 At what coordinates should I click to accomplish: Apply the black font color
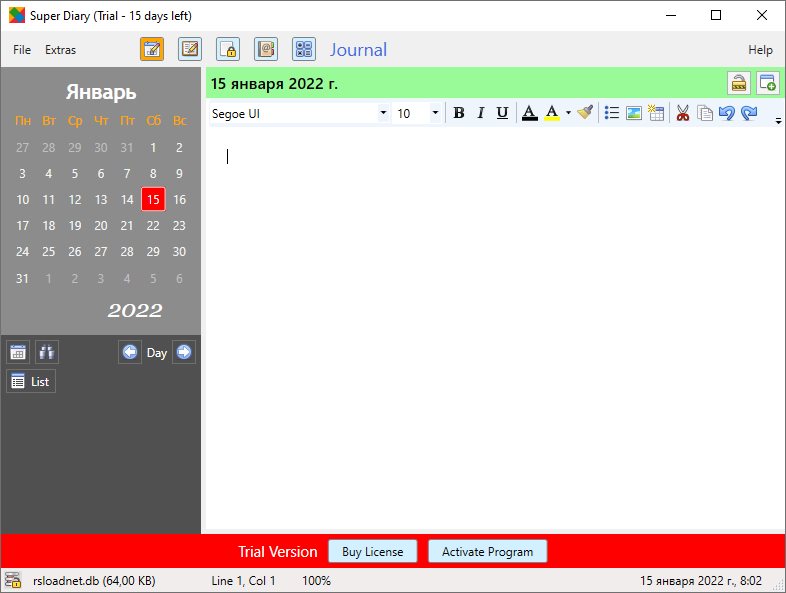[x=530, y=113]
